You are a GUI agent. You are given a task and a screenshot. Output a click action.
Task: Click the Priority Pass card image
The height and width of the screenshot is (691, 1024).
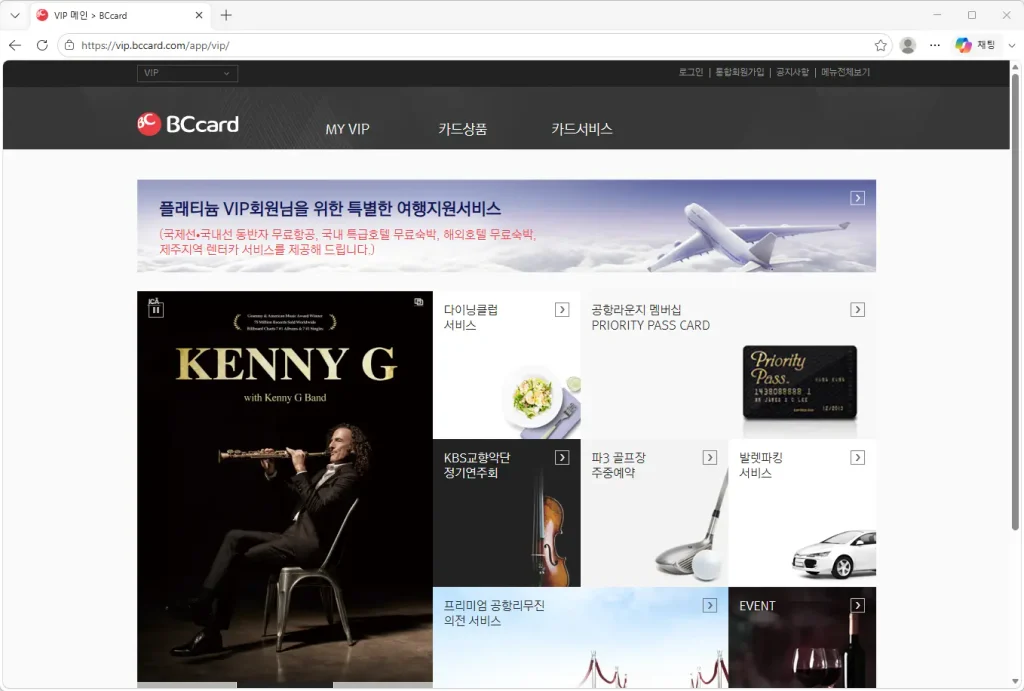[799, 382]
